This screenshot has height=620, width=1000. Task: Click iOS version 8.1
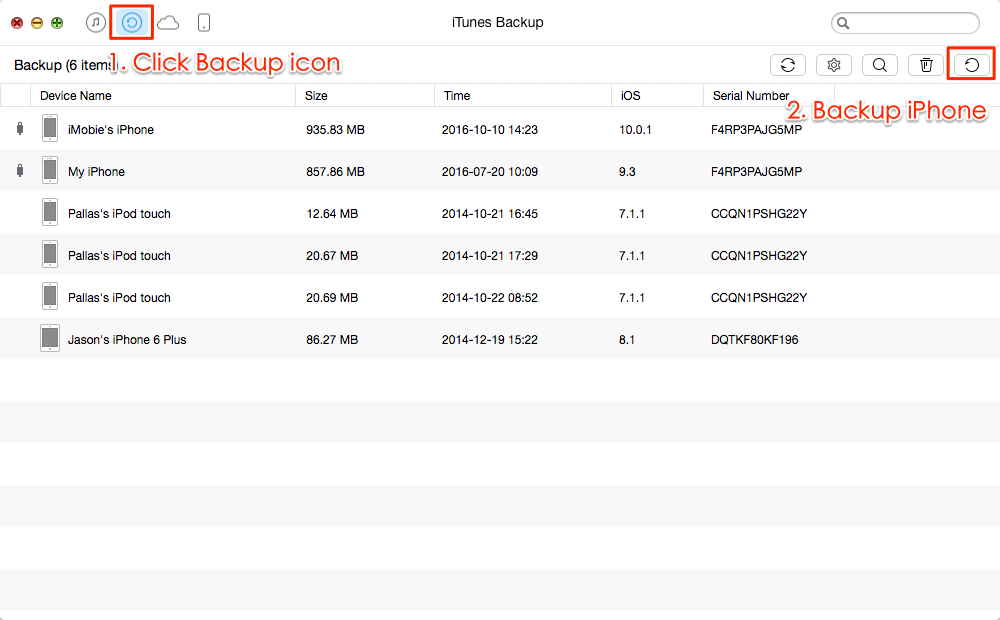click(627, 340)
